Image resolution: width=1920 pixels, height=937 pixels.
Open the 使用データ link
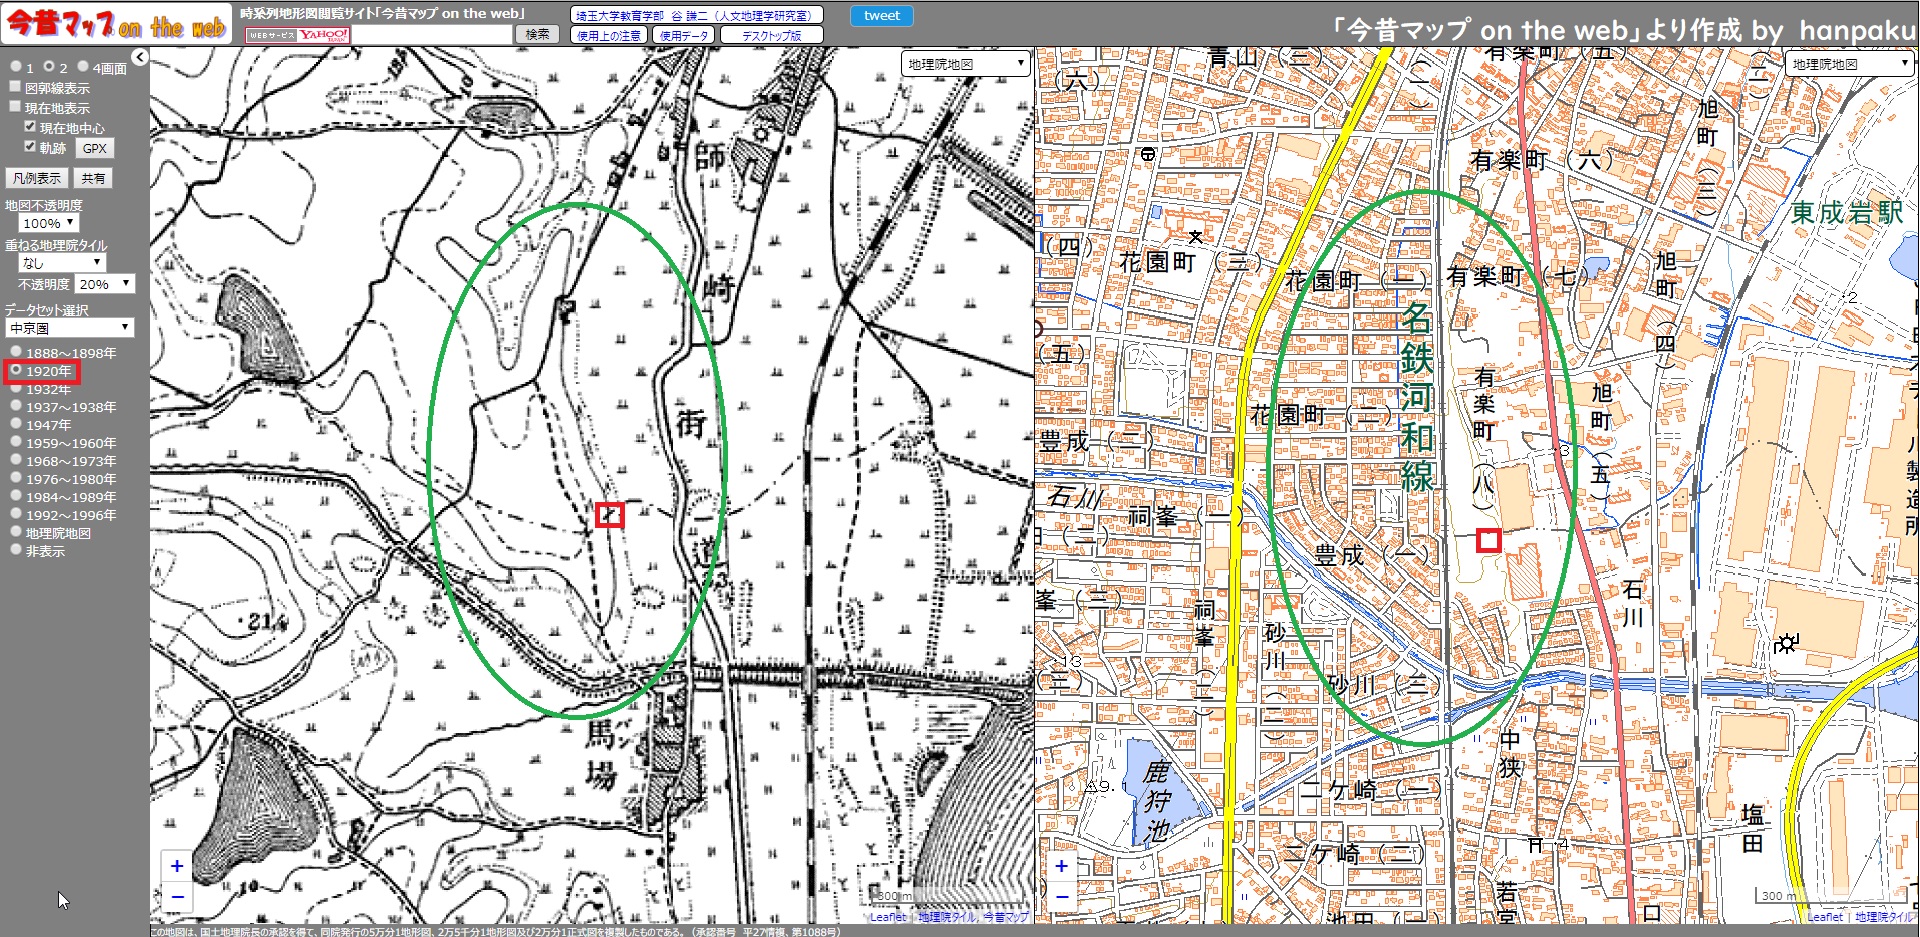(684, 35)
